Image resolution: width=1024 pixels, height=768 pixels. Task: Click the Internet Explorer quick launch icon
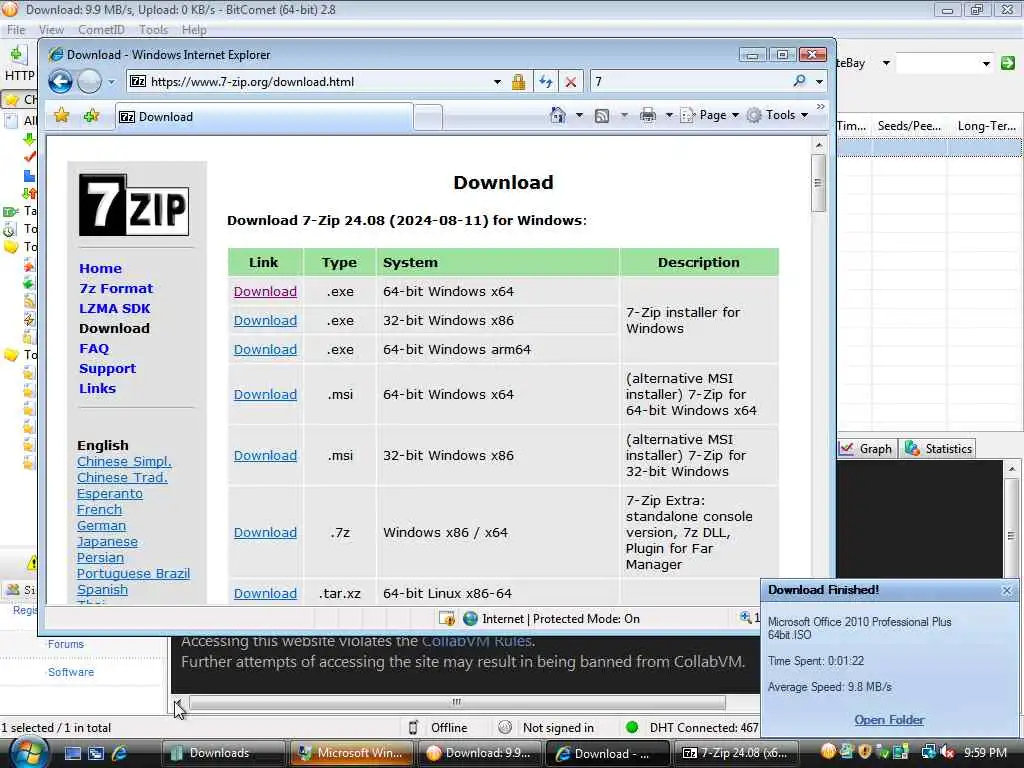coord(120,753)
